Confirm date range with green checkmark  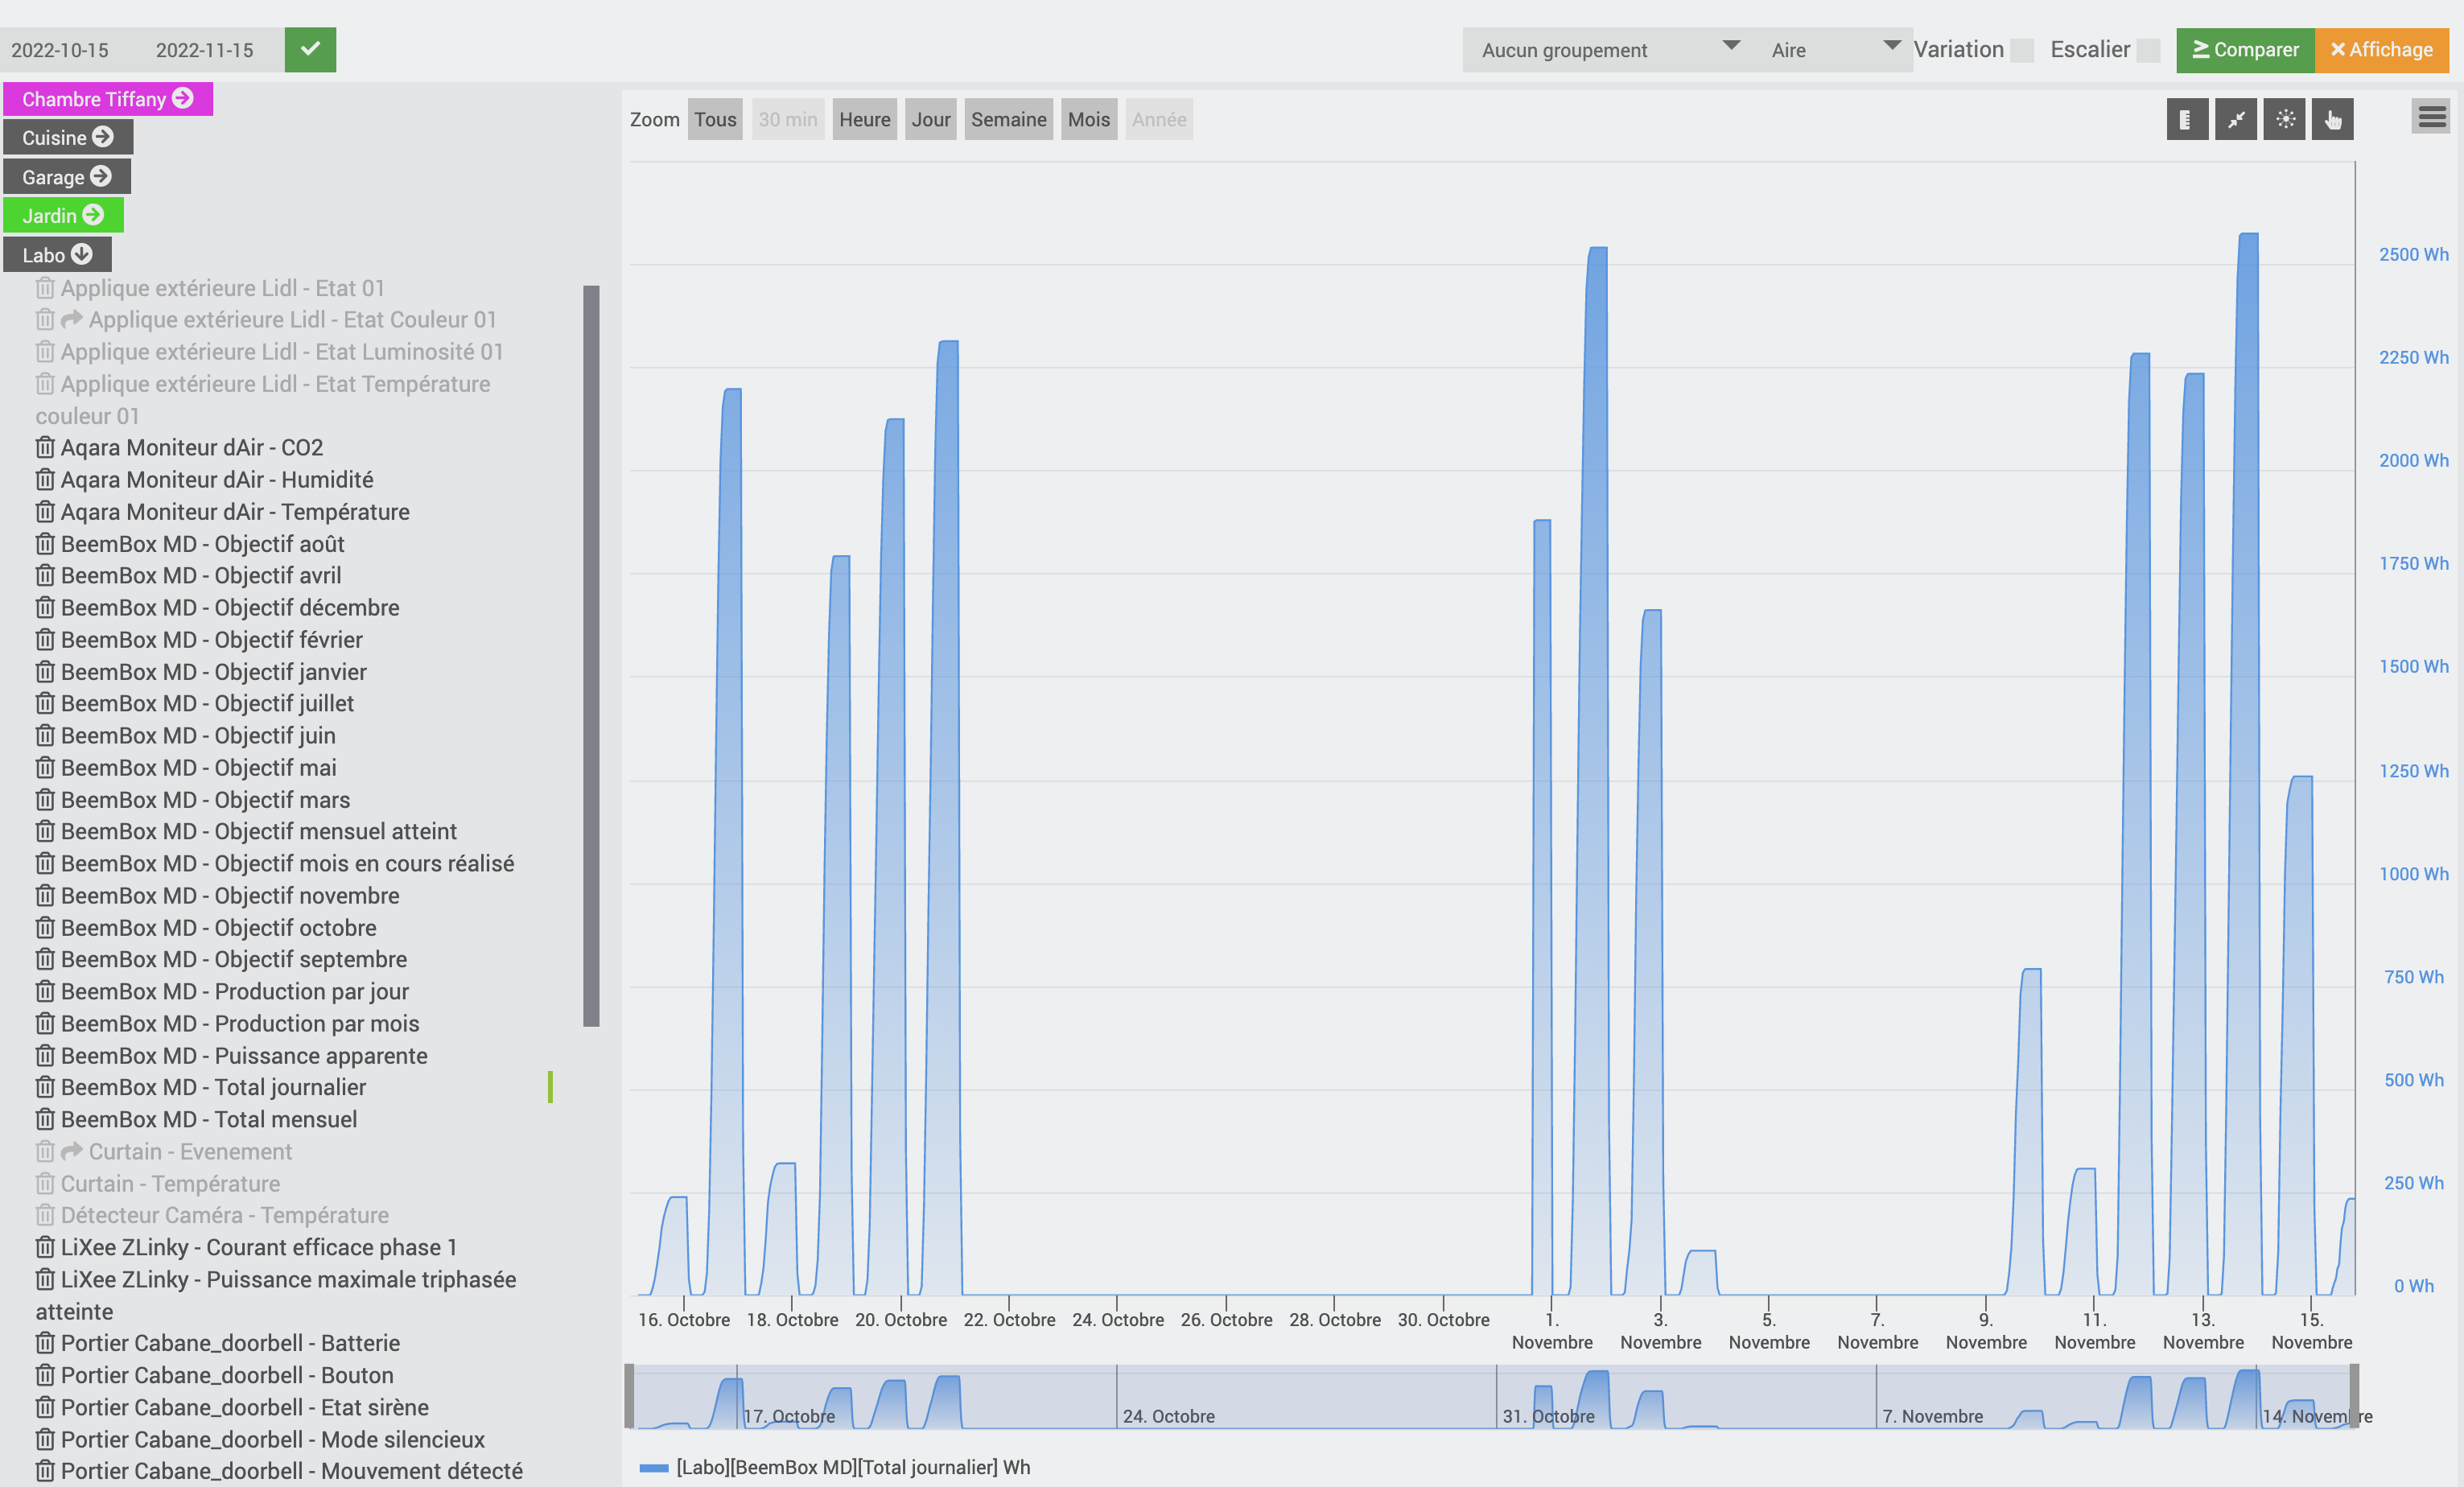tap(310, 49)
